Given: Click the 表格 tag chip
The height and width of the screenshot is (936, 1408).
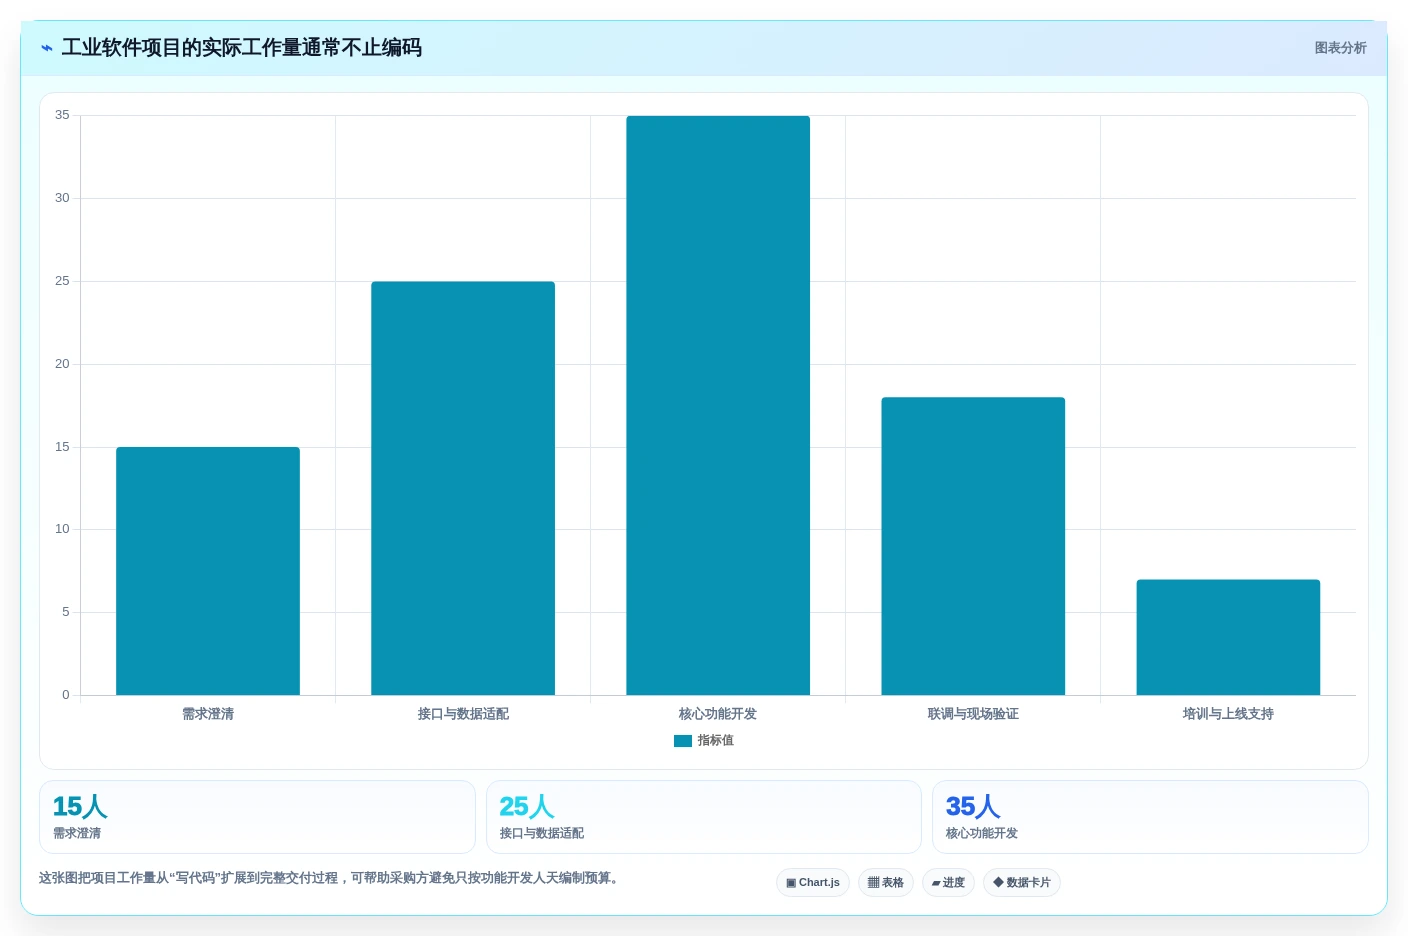Looking at the screenshot, I should (886, 883).
